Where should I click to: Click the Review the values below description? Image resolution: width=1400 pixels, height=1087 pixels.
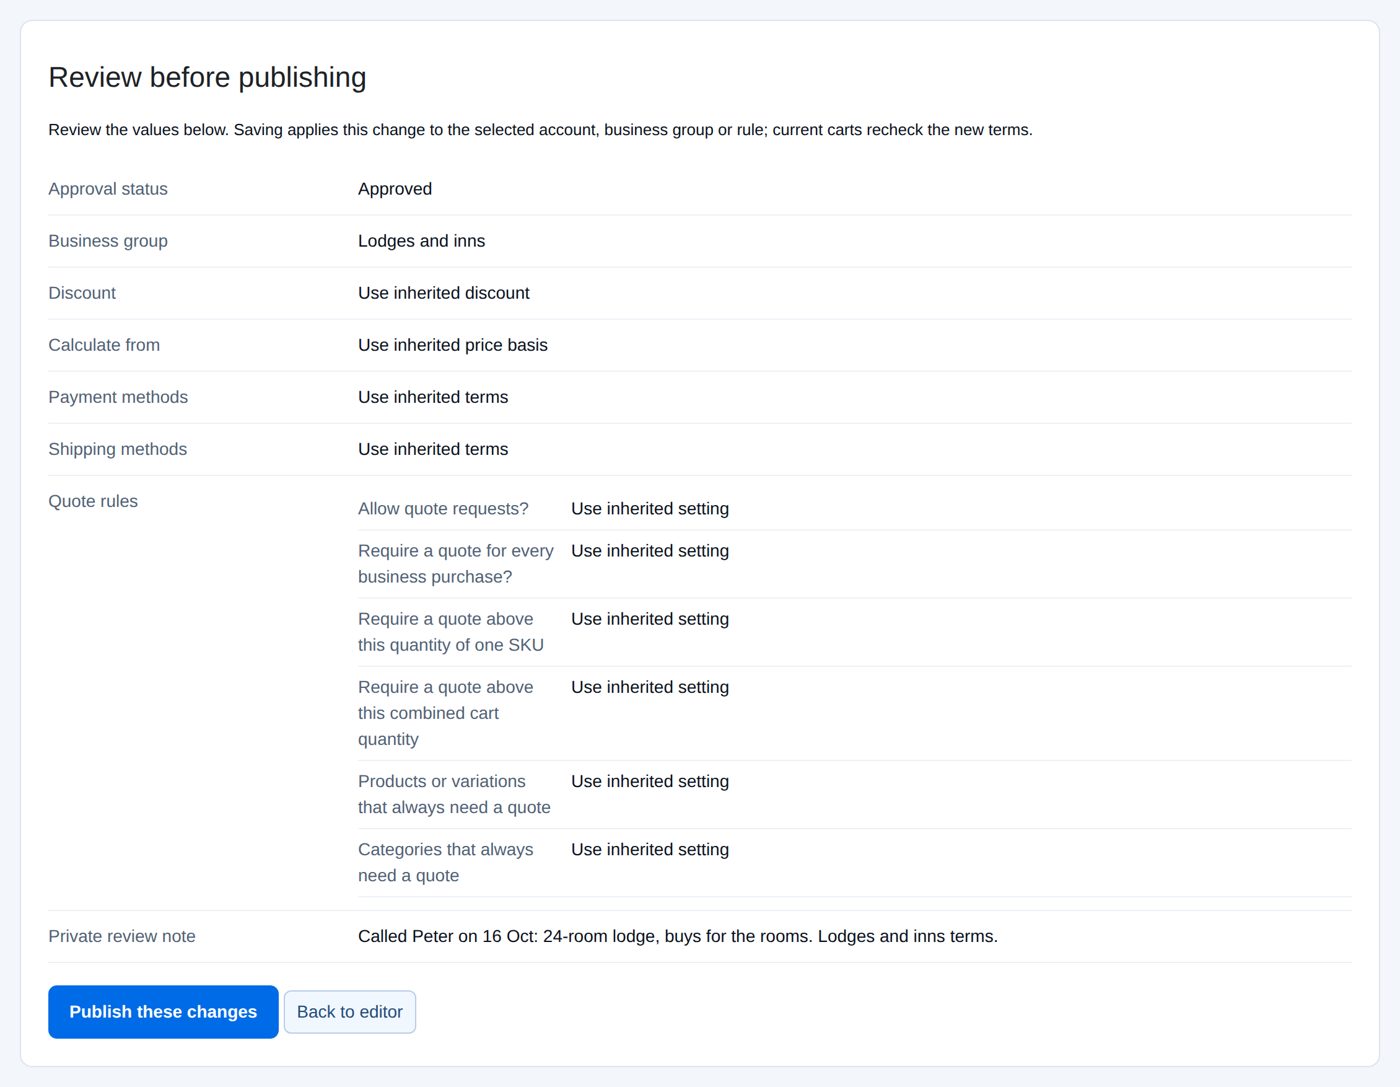(x=540, y=130)
